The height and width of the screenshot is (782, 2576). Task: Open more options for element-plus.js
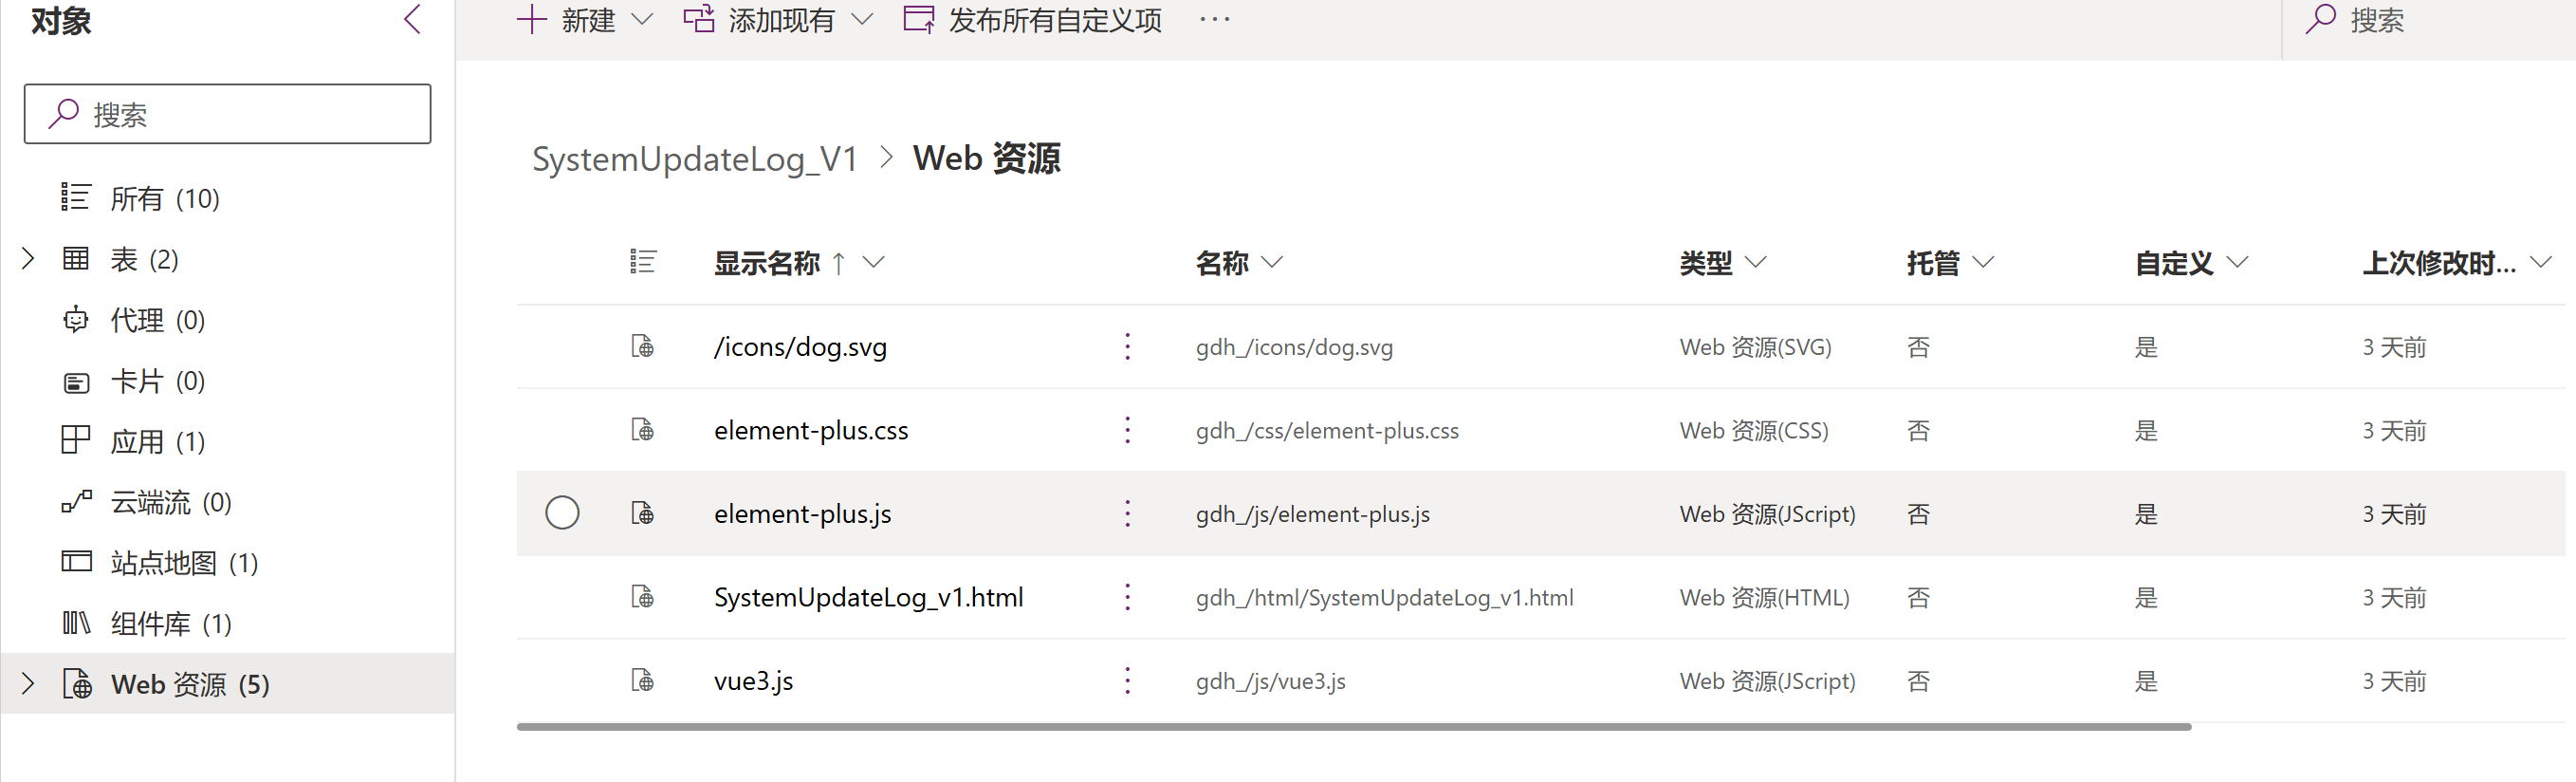tap(1127, 513)
